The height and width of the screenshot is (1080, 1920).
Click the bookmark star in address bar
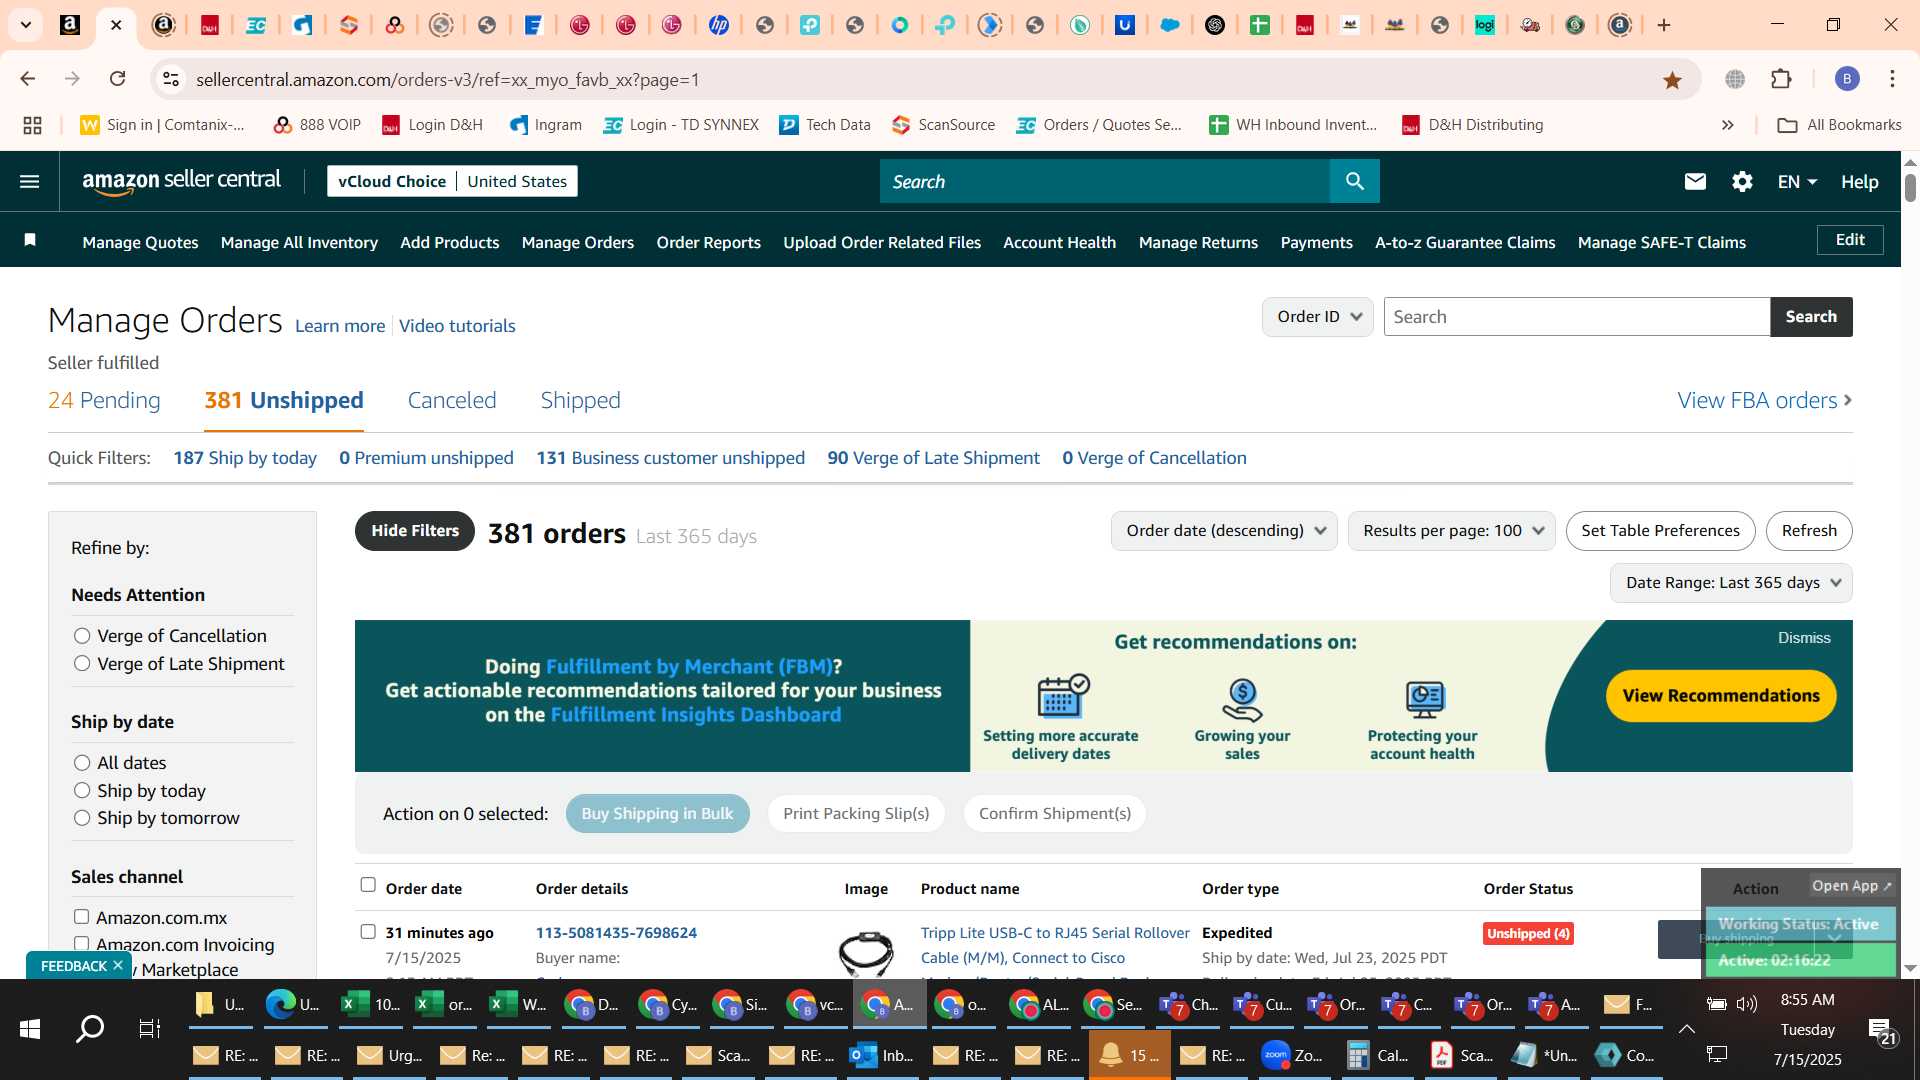[x=1672, y=79]
